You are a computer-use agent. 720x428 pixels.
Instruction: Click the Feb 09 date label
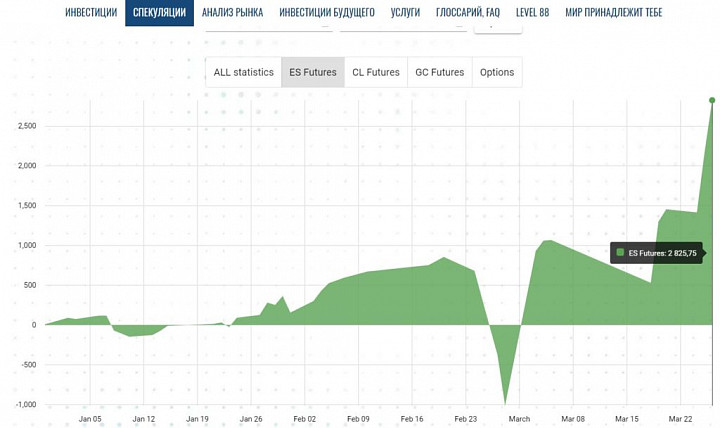[x=358, y=419]
